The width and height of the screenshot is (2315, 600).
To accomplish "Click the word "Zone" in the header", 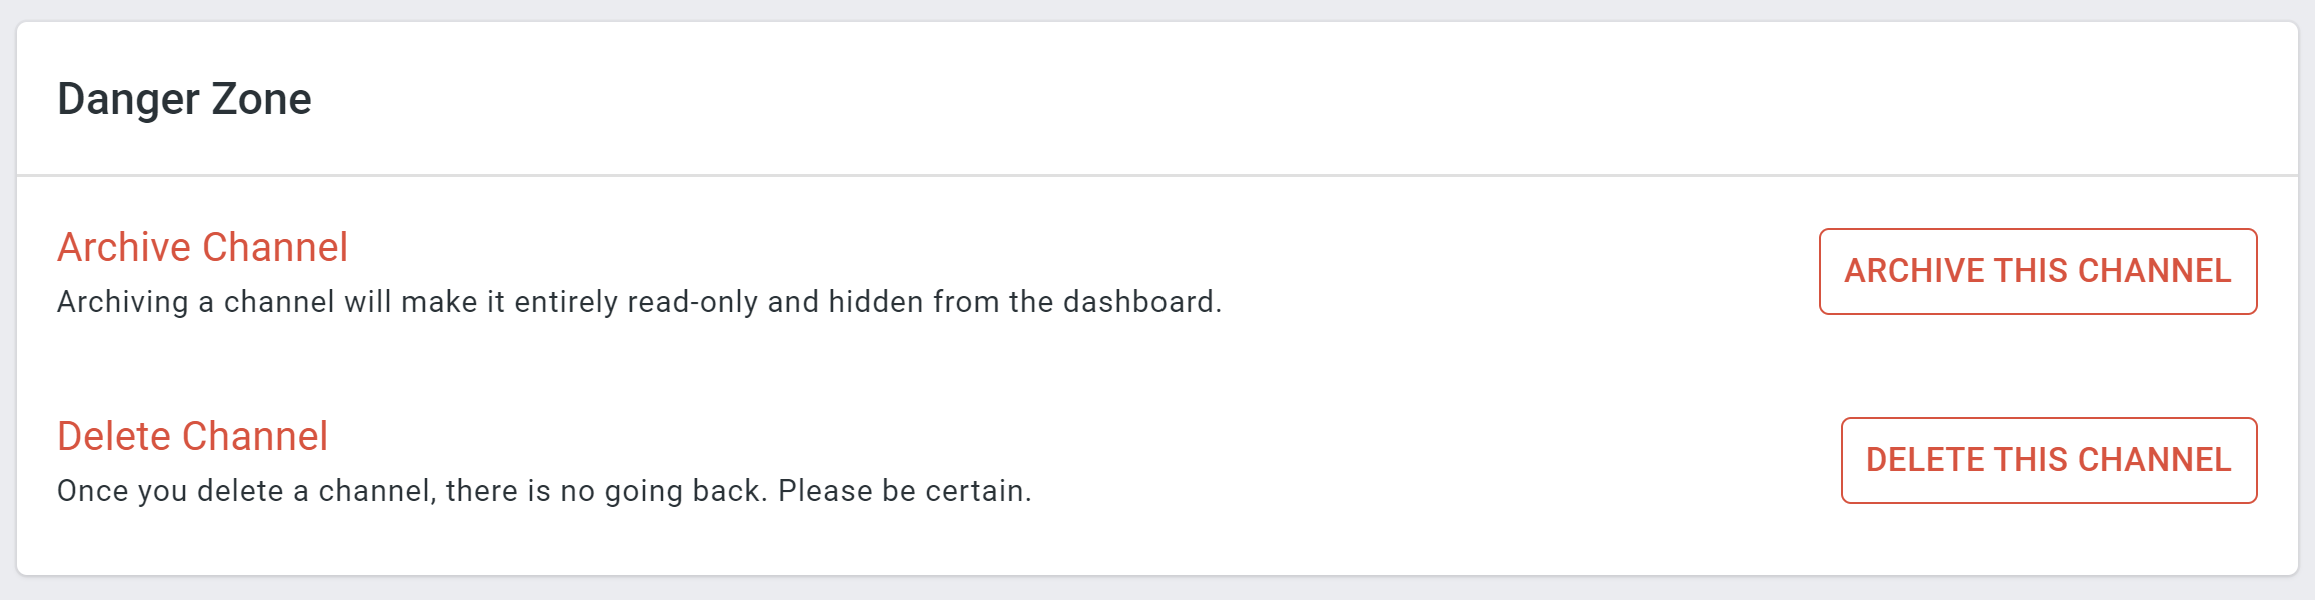I will click(261, 99).
